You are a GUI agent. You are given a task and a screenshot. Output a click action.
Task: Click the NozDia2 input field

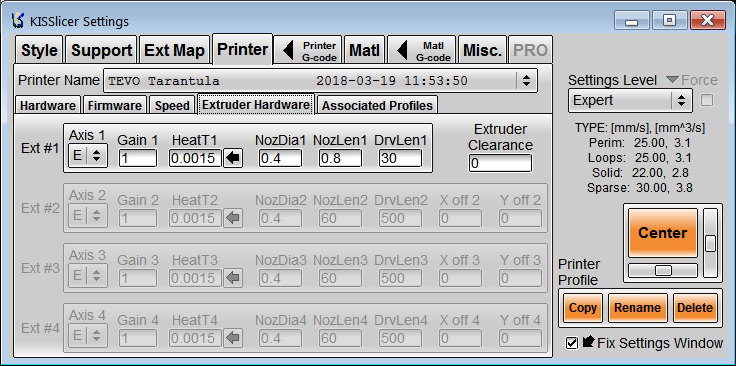coord(280,218)
